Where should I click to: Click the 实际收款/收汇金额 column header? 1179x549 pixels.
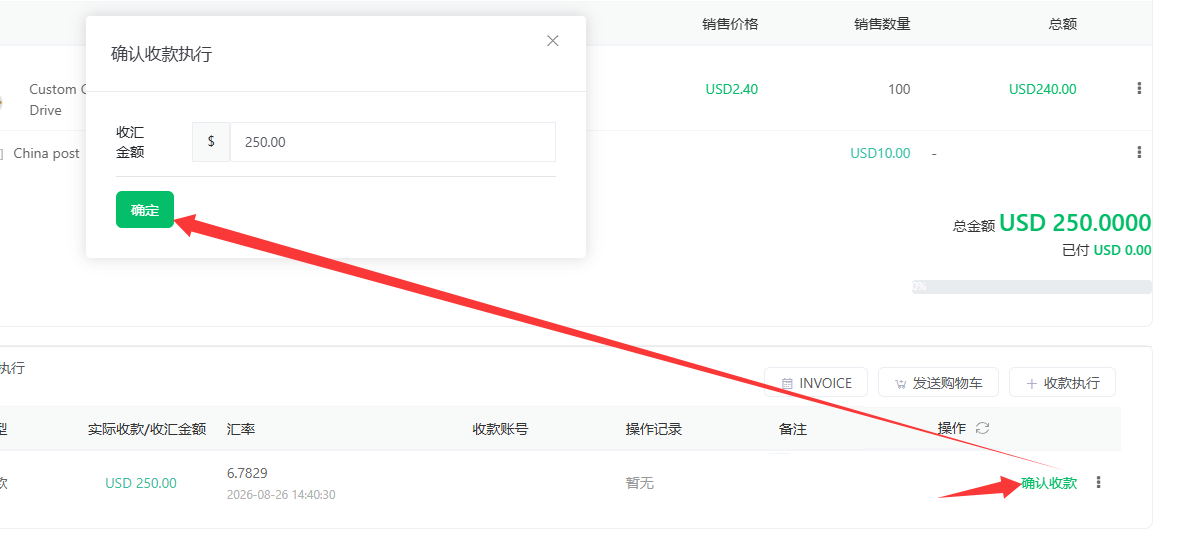point(147,429)
